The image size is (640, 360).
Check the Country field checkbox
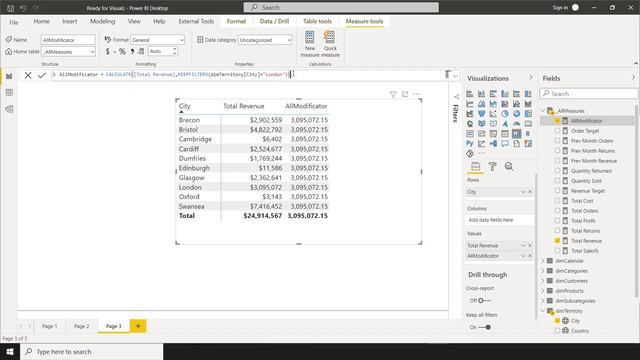point(557,331)
